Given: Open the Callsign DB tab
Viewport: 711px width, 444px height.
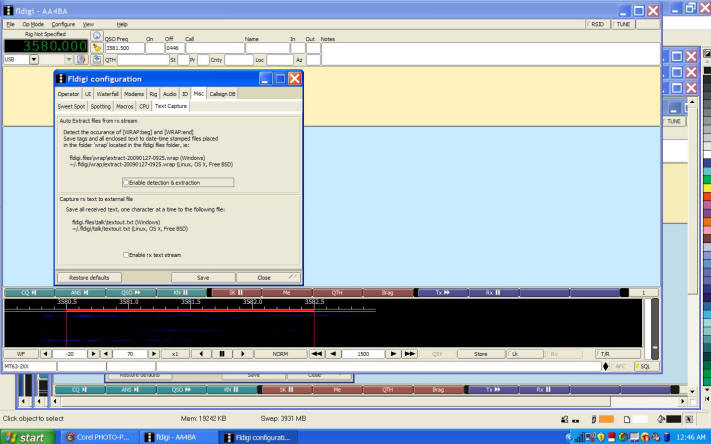Looking at the screenshot, I should click(x=222, y=94).
